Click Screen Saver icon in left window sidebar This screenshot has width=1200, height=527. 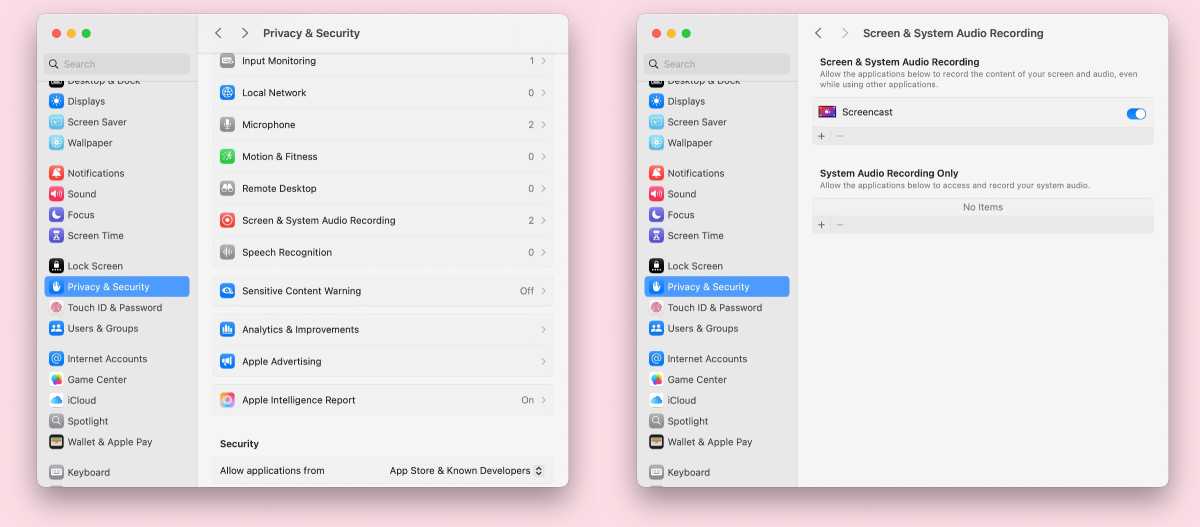(57, 122)
